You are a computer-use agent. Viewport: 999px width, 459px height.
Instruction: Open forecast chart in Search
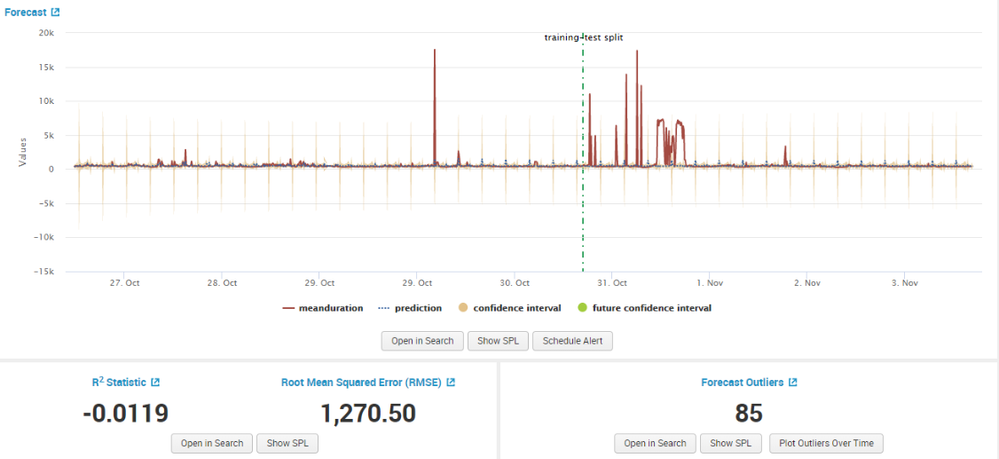(x=422, y=341)
